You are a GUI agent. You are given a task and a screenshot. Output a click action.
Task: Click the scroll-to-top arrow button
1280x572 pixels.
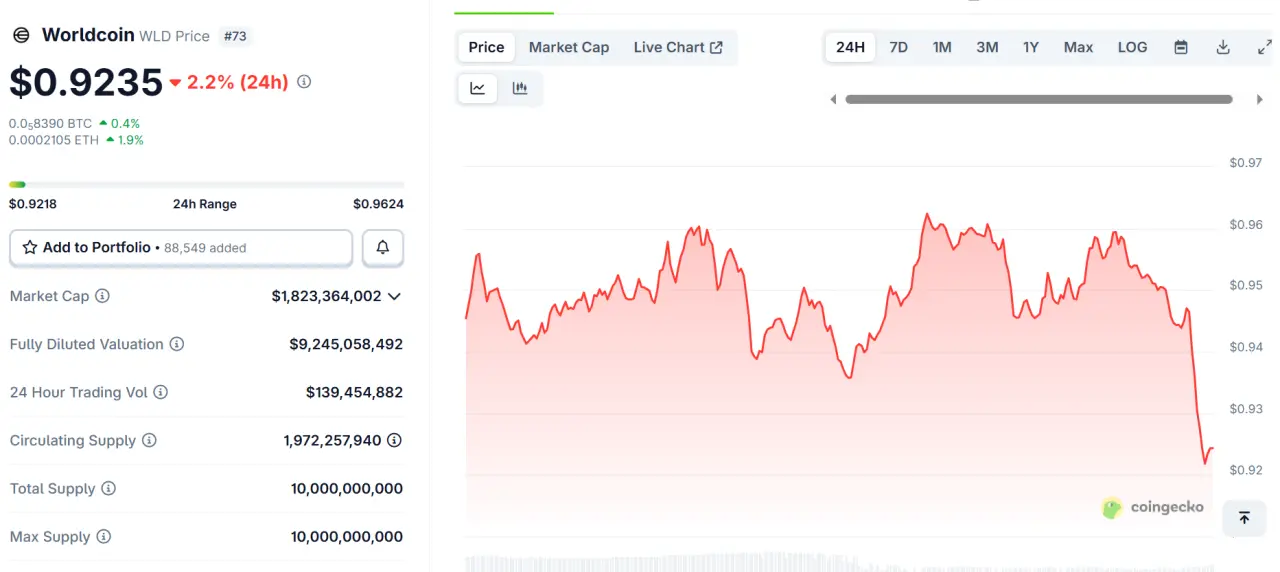[x=1244, y=518]
